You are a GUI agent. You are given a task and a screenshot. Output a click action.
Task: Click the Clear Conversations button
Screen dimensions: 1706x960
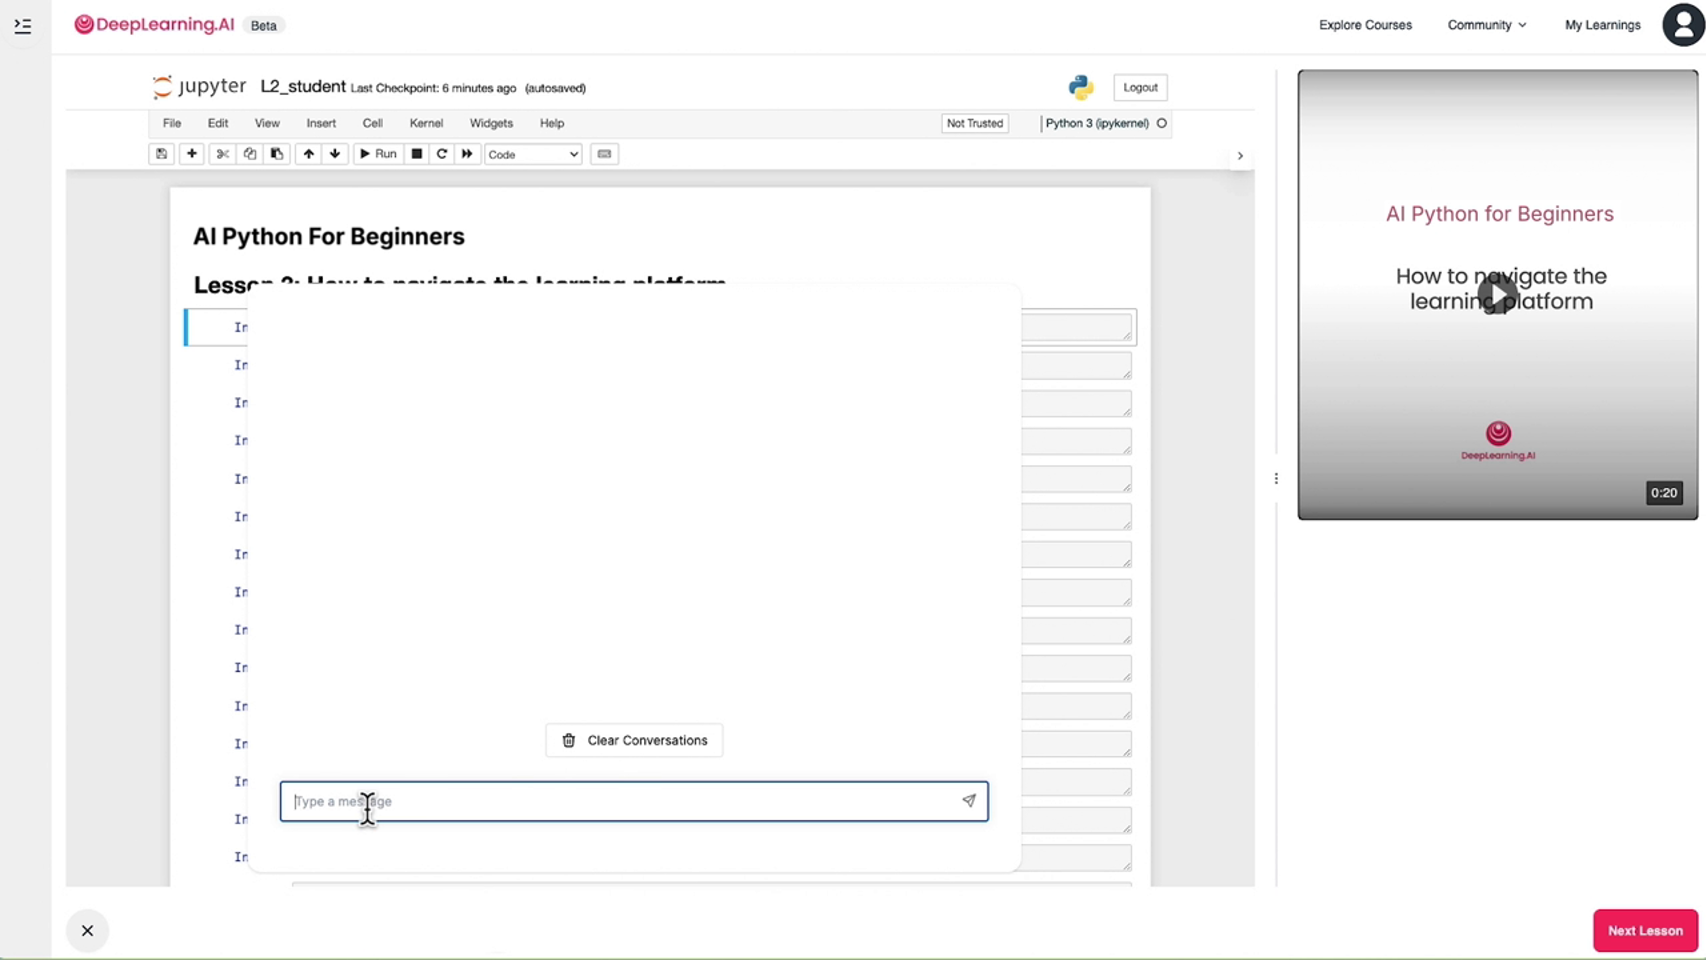(x=634, y=740)
